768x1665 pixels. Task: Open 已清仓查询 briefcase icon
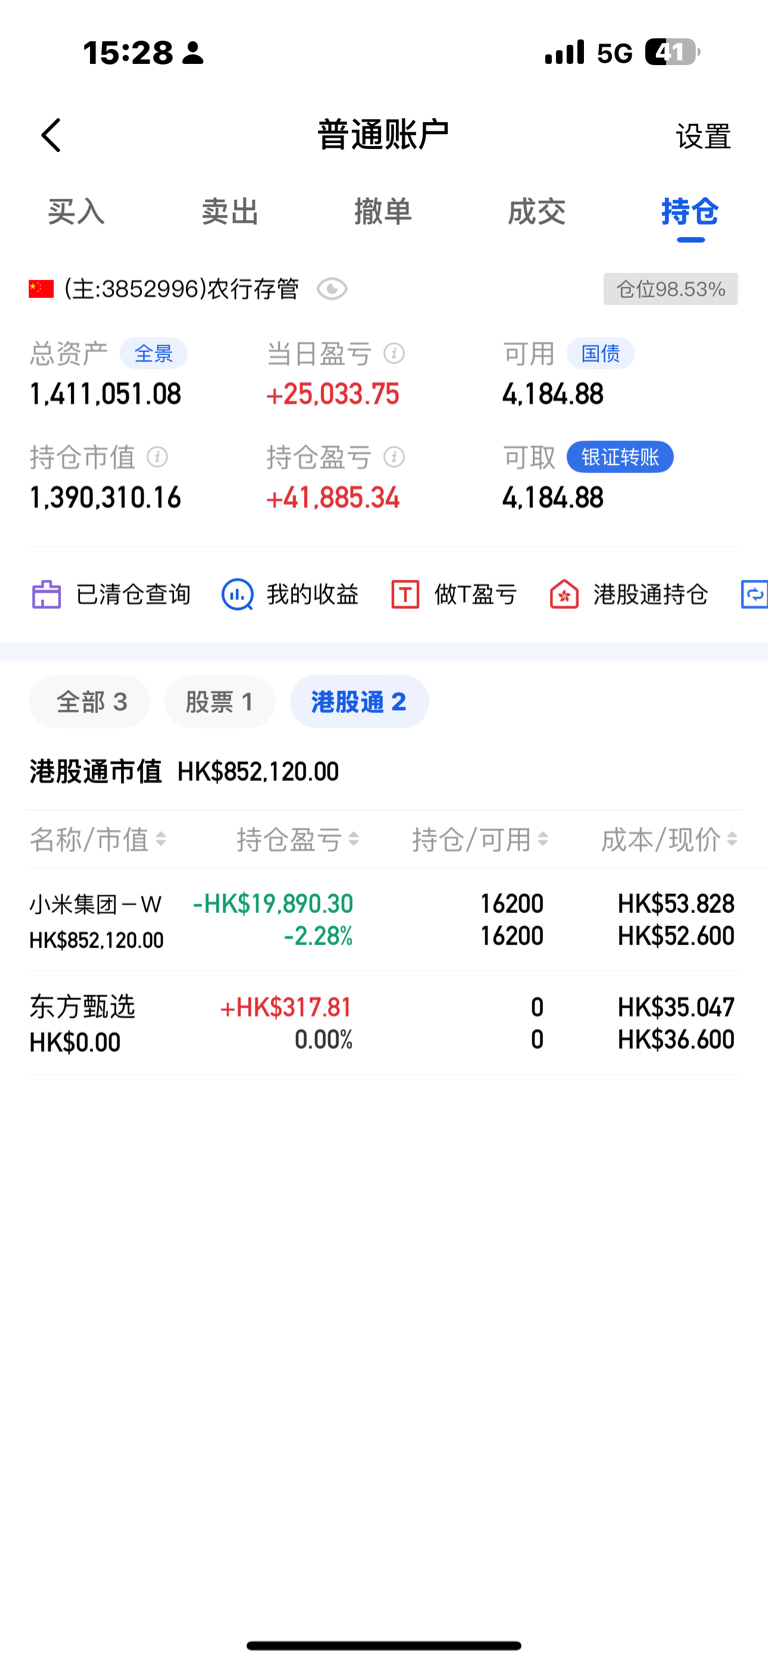[x=46, y=594]
